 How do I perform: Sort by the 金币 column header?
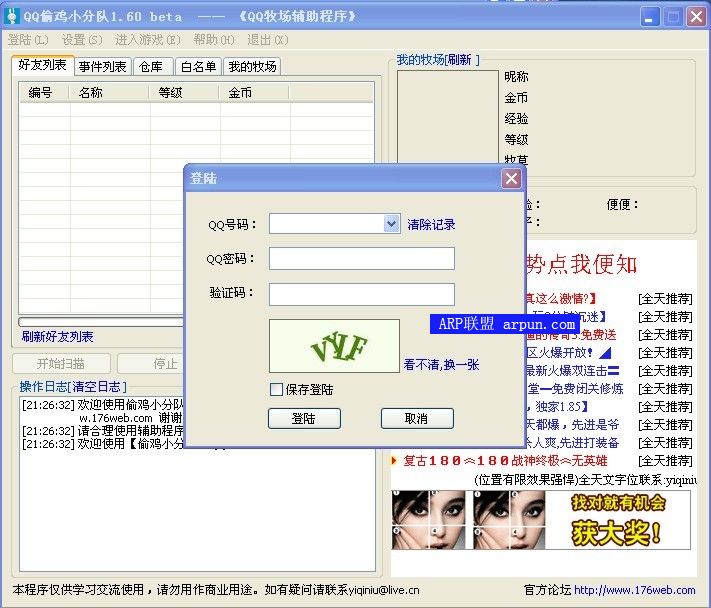[x=254, y=92]
